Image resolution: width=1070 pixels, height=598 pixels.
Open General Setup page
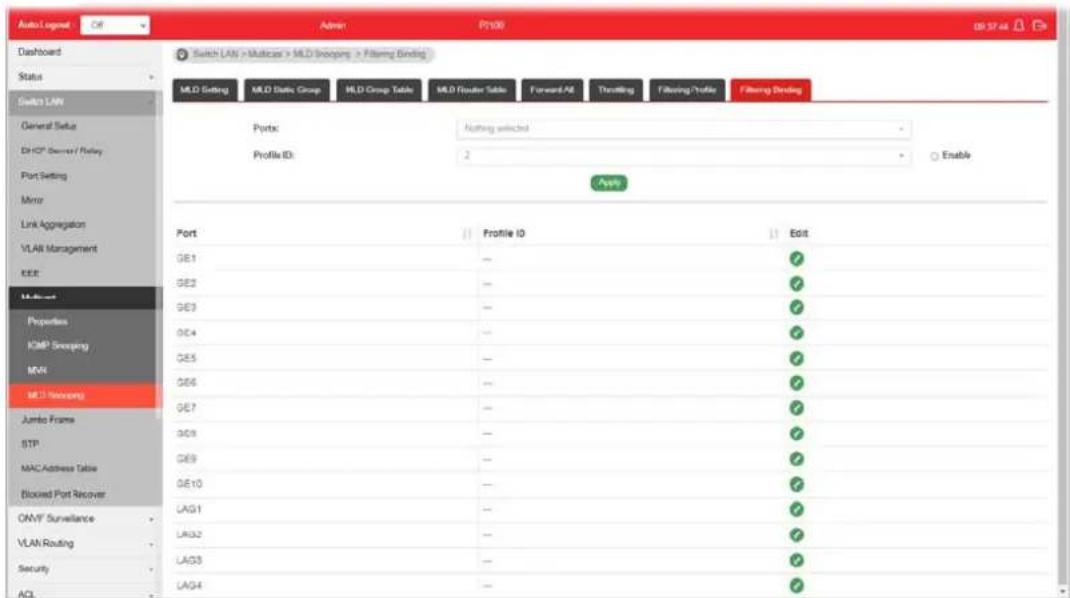pos(48,126)
